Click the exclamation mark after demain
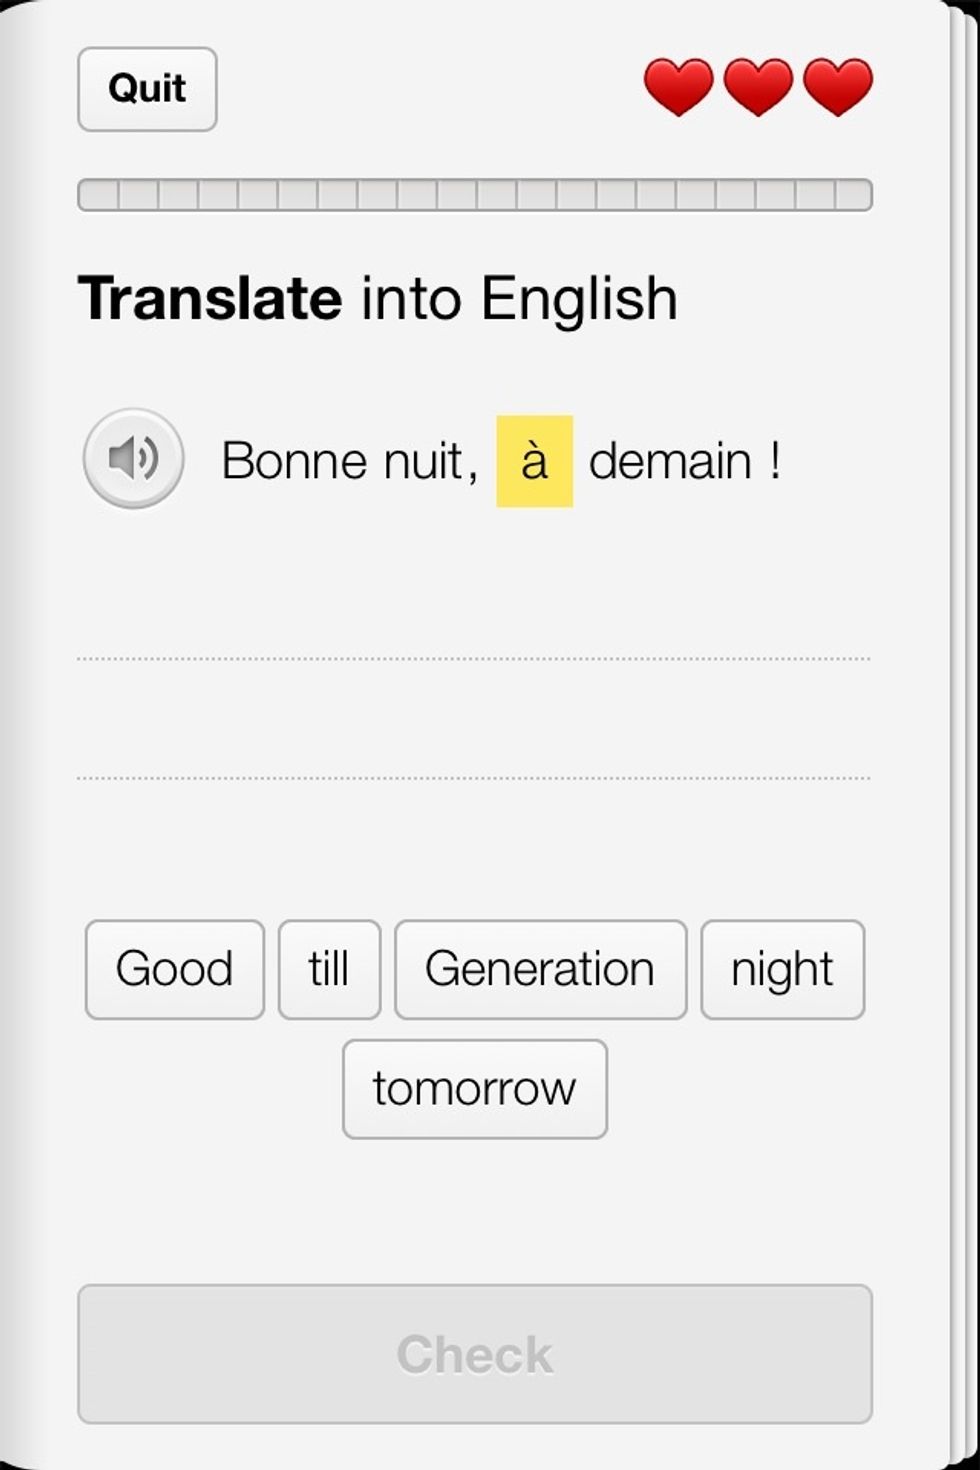 775,461
